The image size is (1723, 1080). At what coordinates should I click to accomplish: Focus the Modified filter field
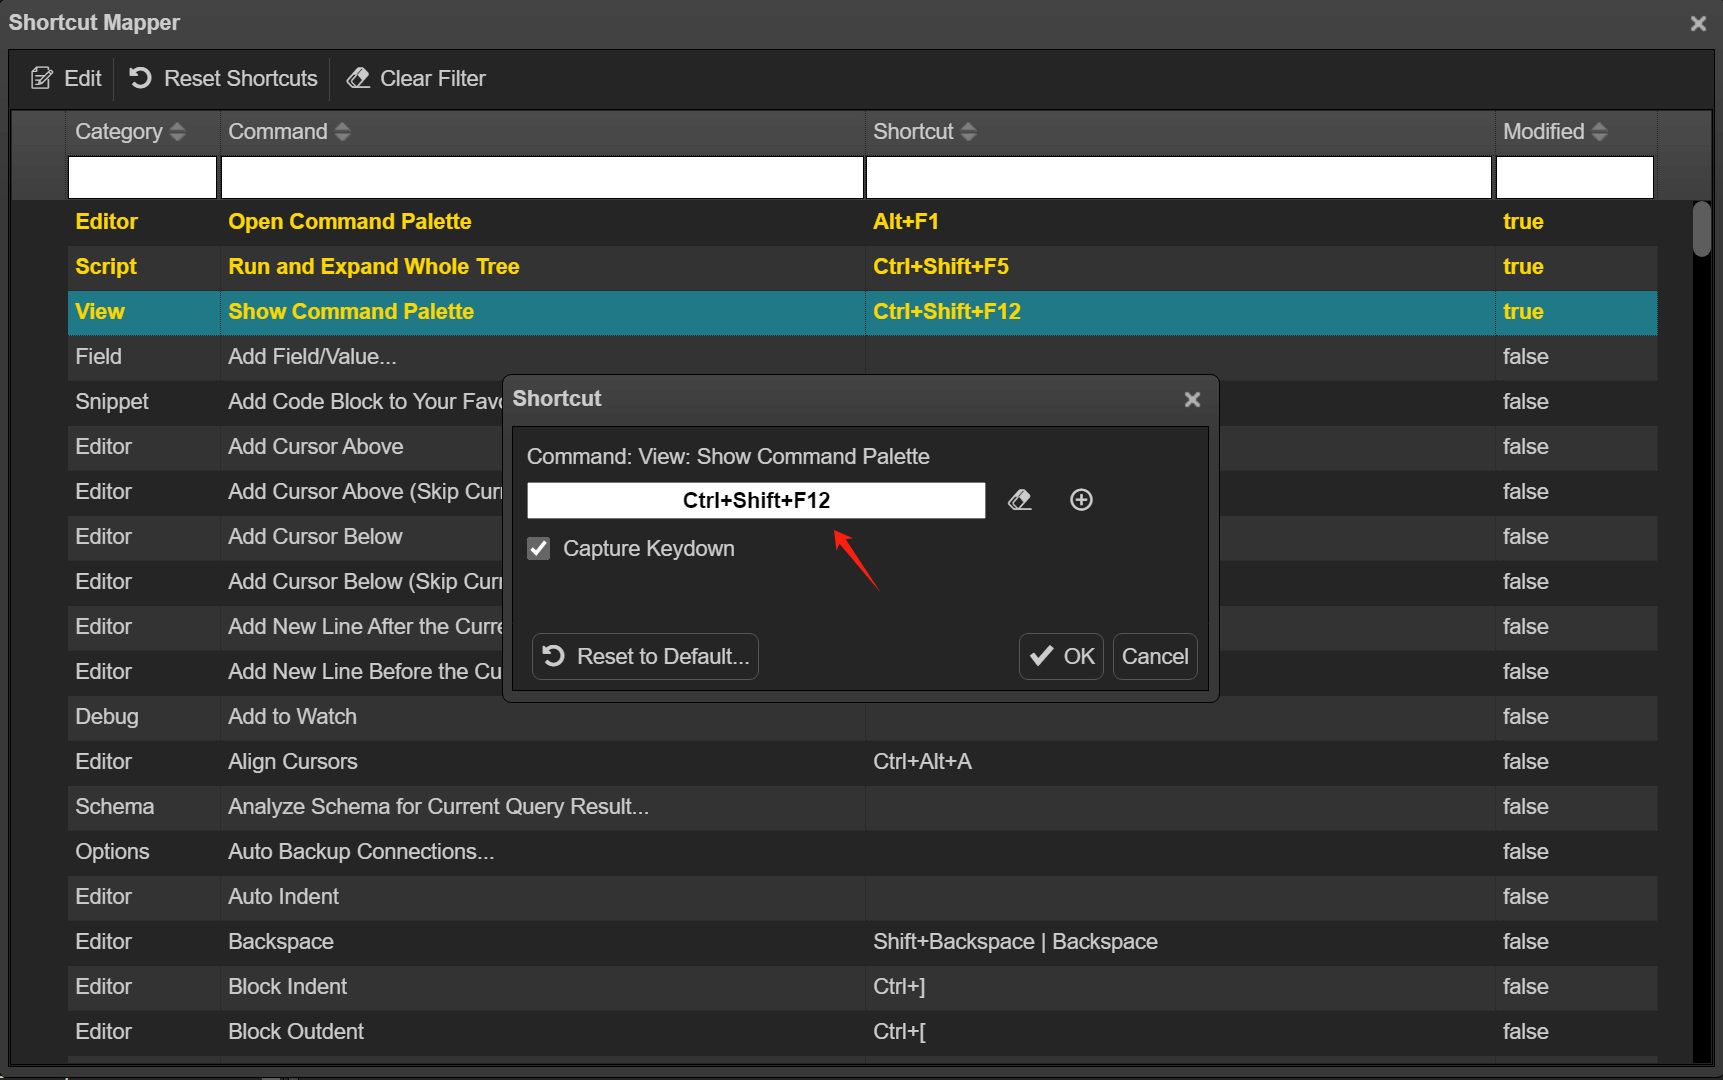[x=1575, y=177]
